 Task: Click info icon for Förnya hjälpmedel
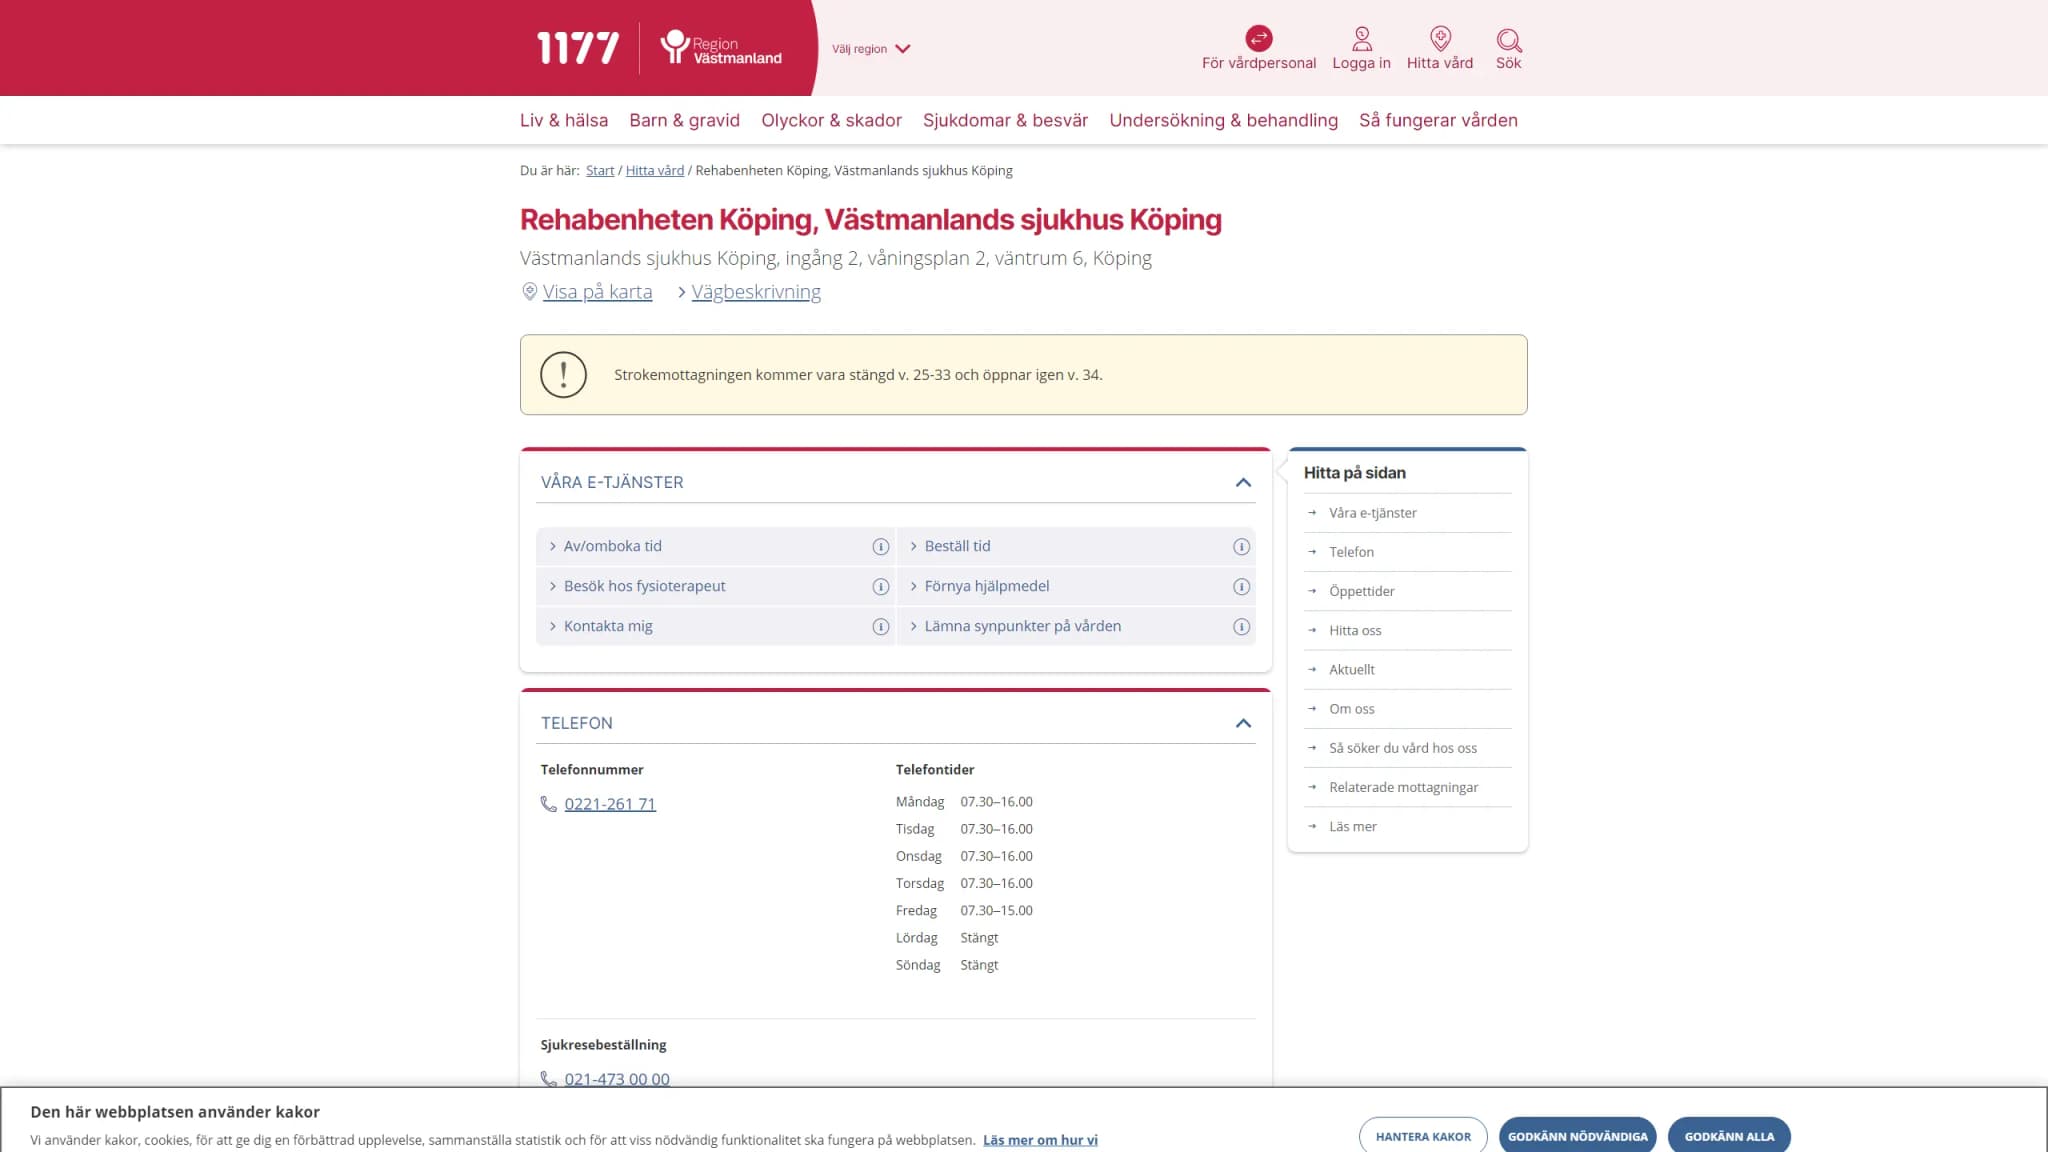1241,587
